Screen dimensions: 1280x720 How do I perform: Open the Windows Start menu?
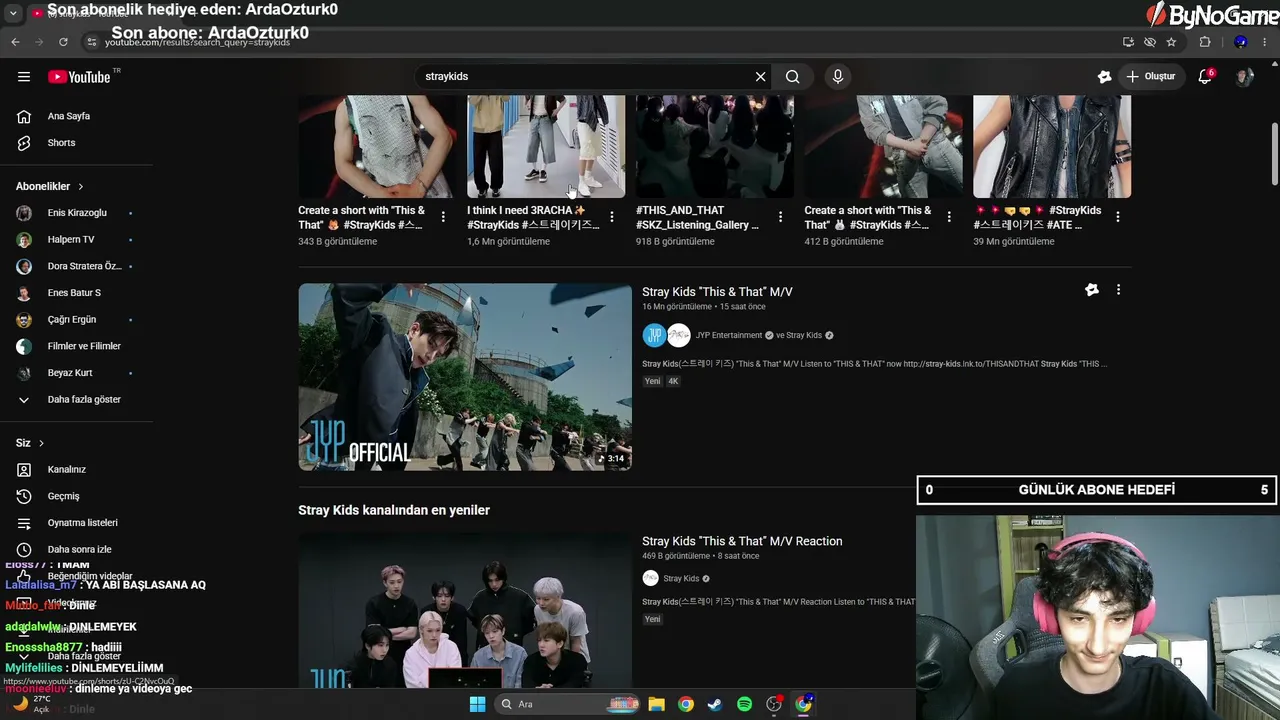(x=477, y=704)
